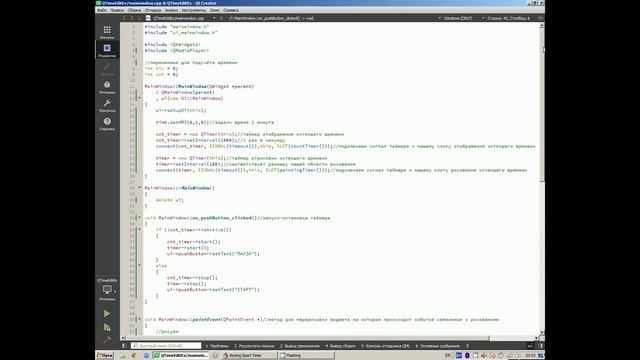This screenshot has height=360, width=640.
Task: Toggle the left sidebar icon in bottom bar
Action: (124, 346)
